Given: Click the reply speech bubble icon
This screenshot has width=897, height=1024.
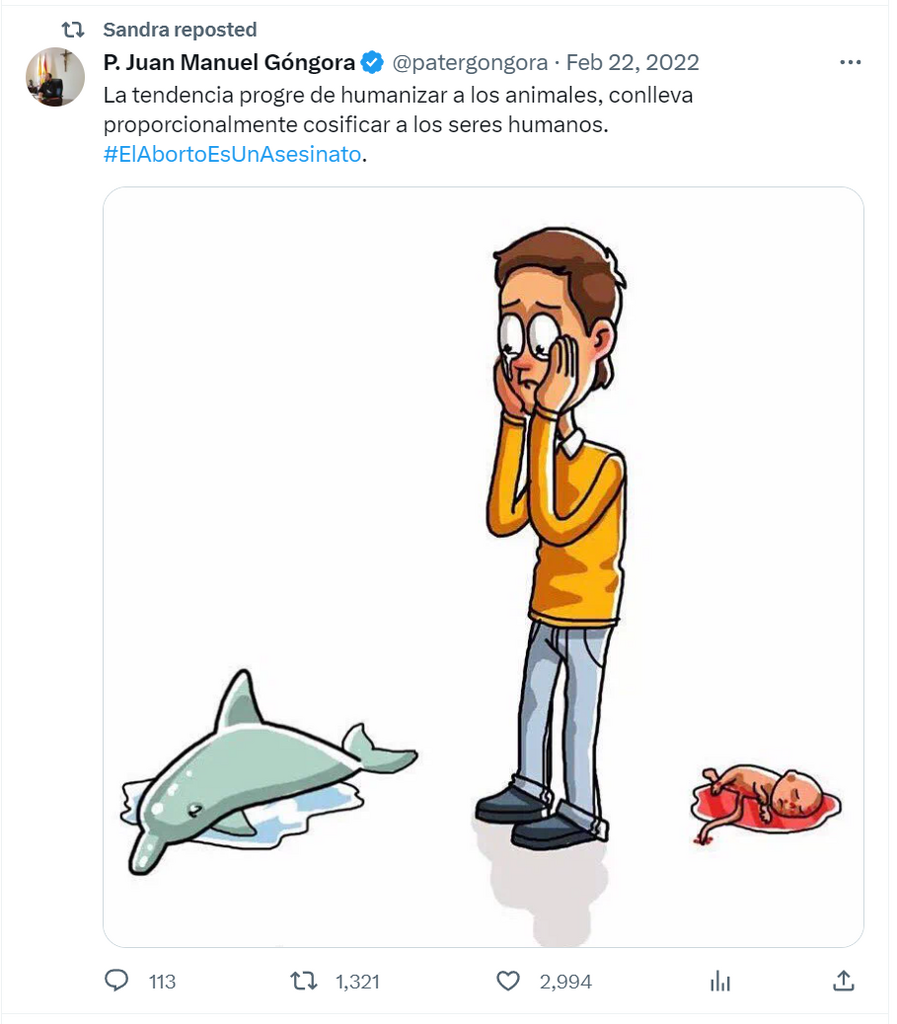Looking at the screenshot, I should coord(117,981).
